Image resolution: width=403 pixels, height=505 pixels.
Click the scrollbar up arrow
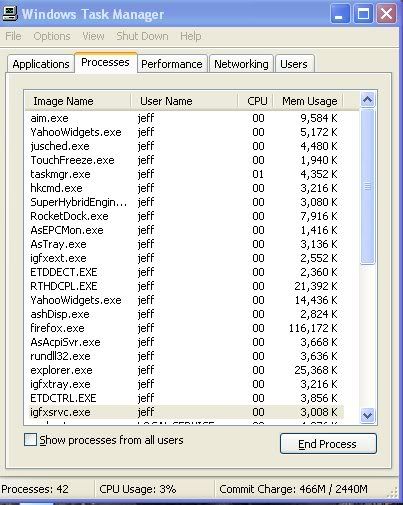point(368,100)
